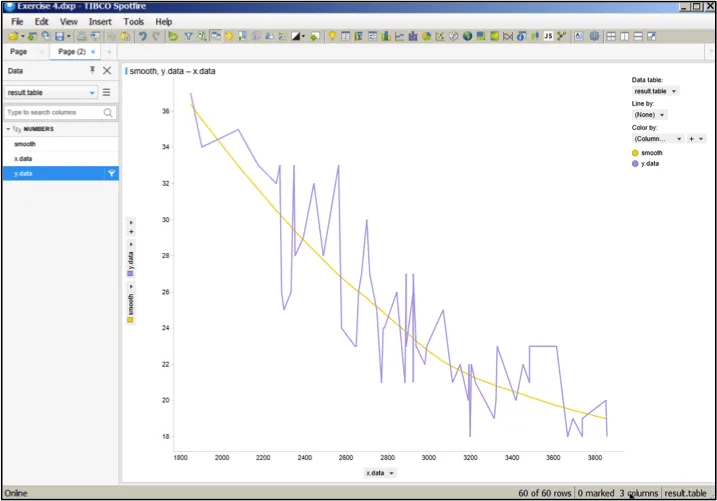Image resolution: width=717 pixels, height=501 pixels.
Task: Insert a Bar Chart visualization
Action: click(386, 36)
